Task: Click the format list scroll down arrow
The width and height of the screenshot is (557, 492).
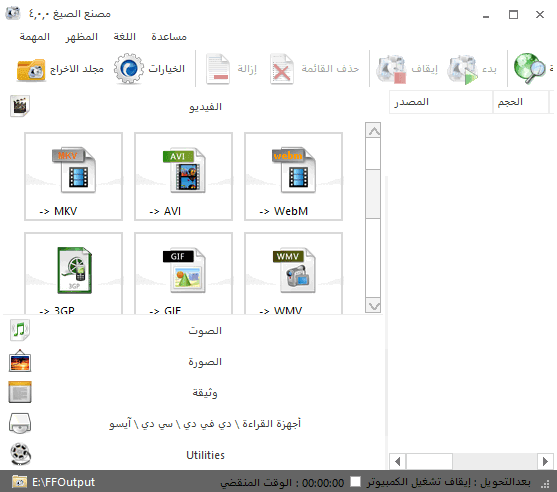Action: (373, 305)
